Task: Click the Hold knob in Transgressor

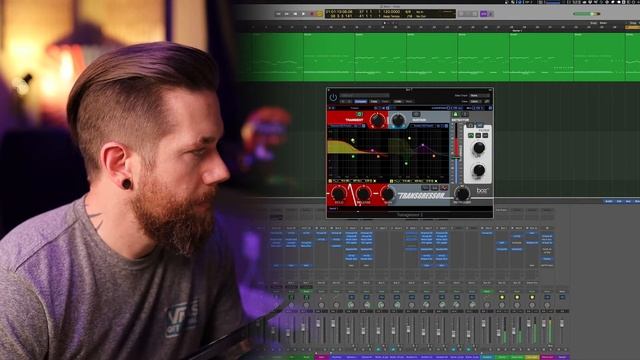Action: click(x=338, y=193)
